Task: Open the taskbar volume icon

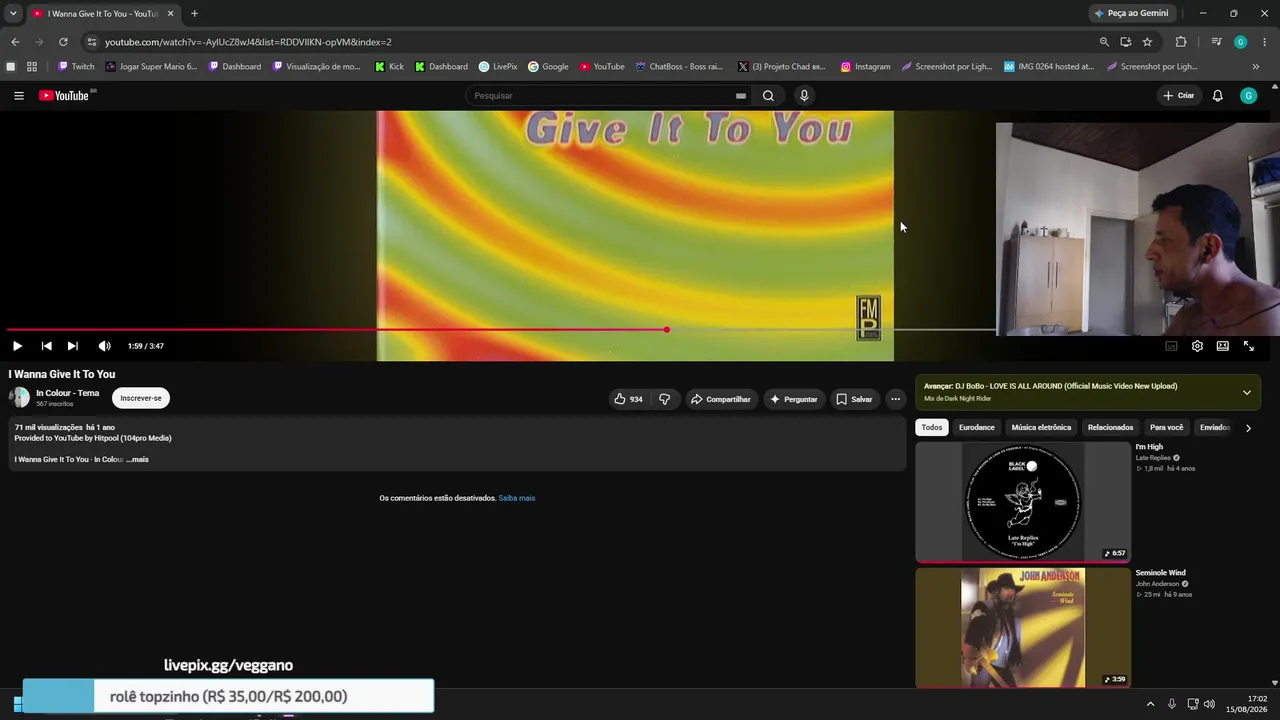Action: [1209, 704]
